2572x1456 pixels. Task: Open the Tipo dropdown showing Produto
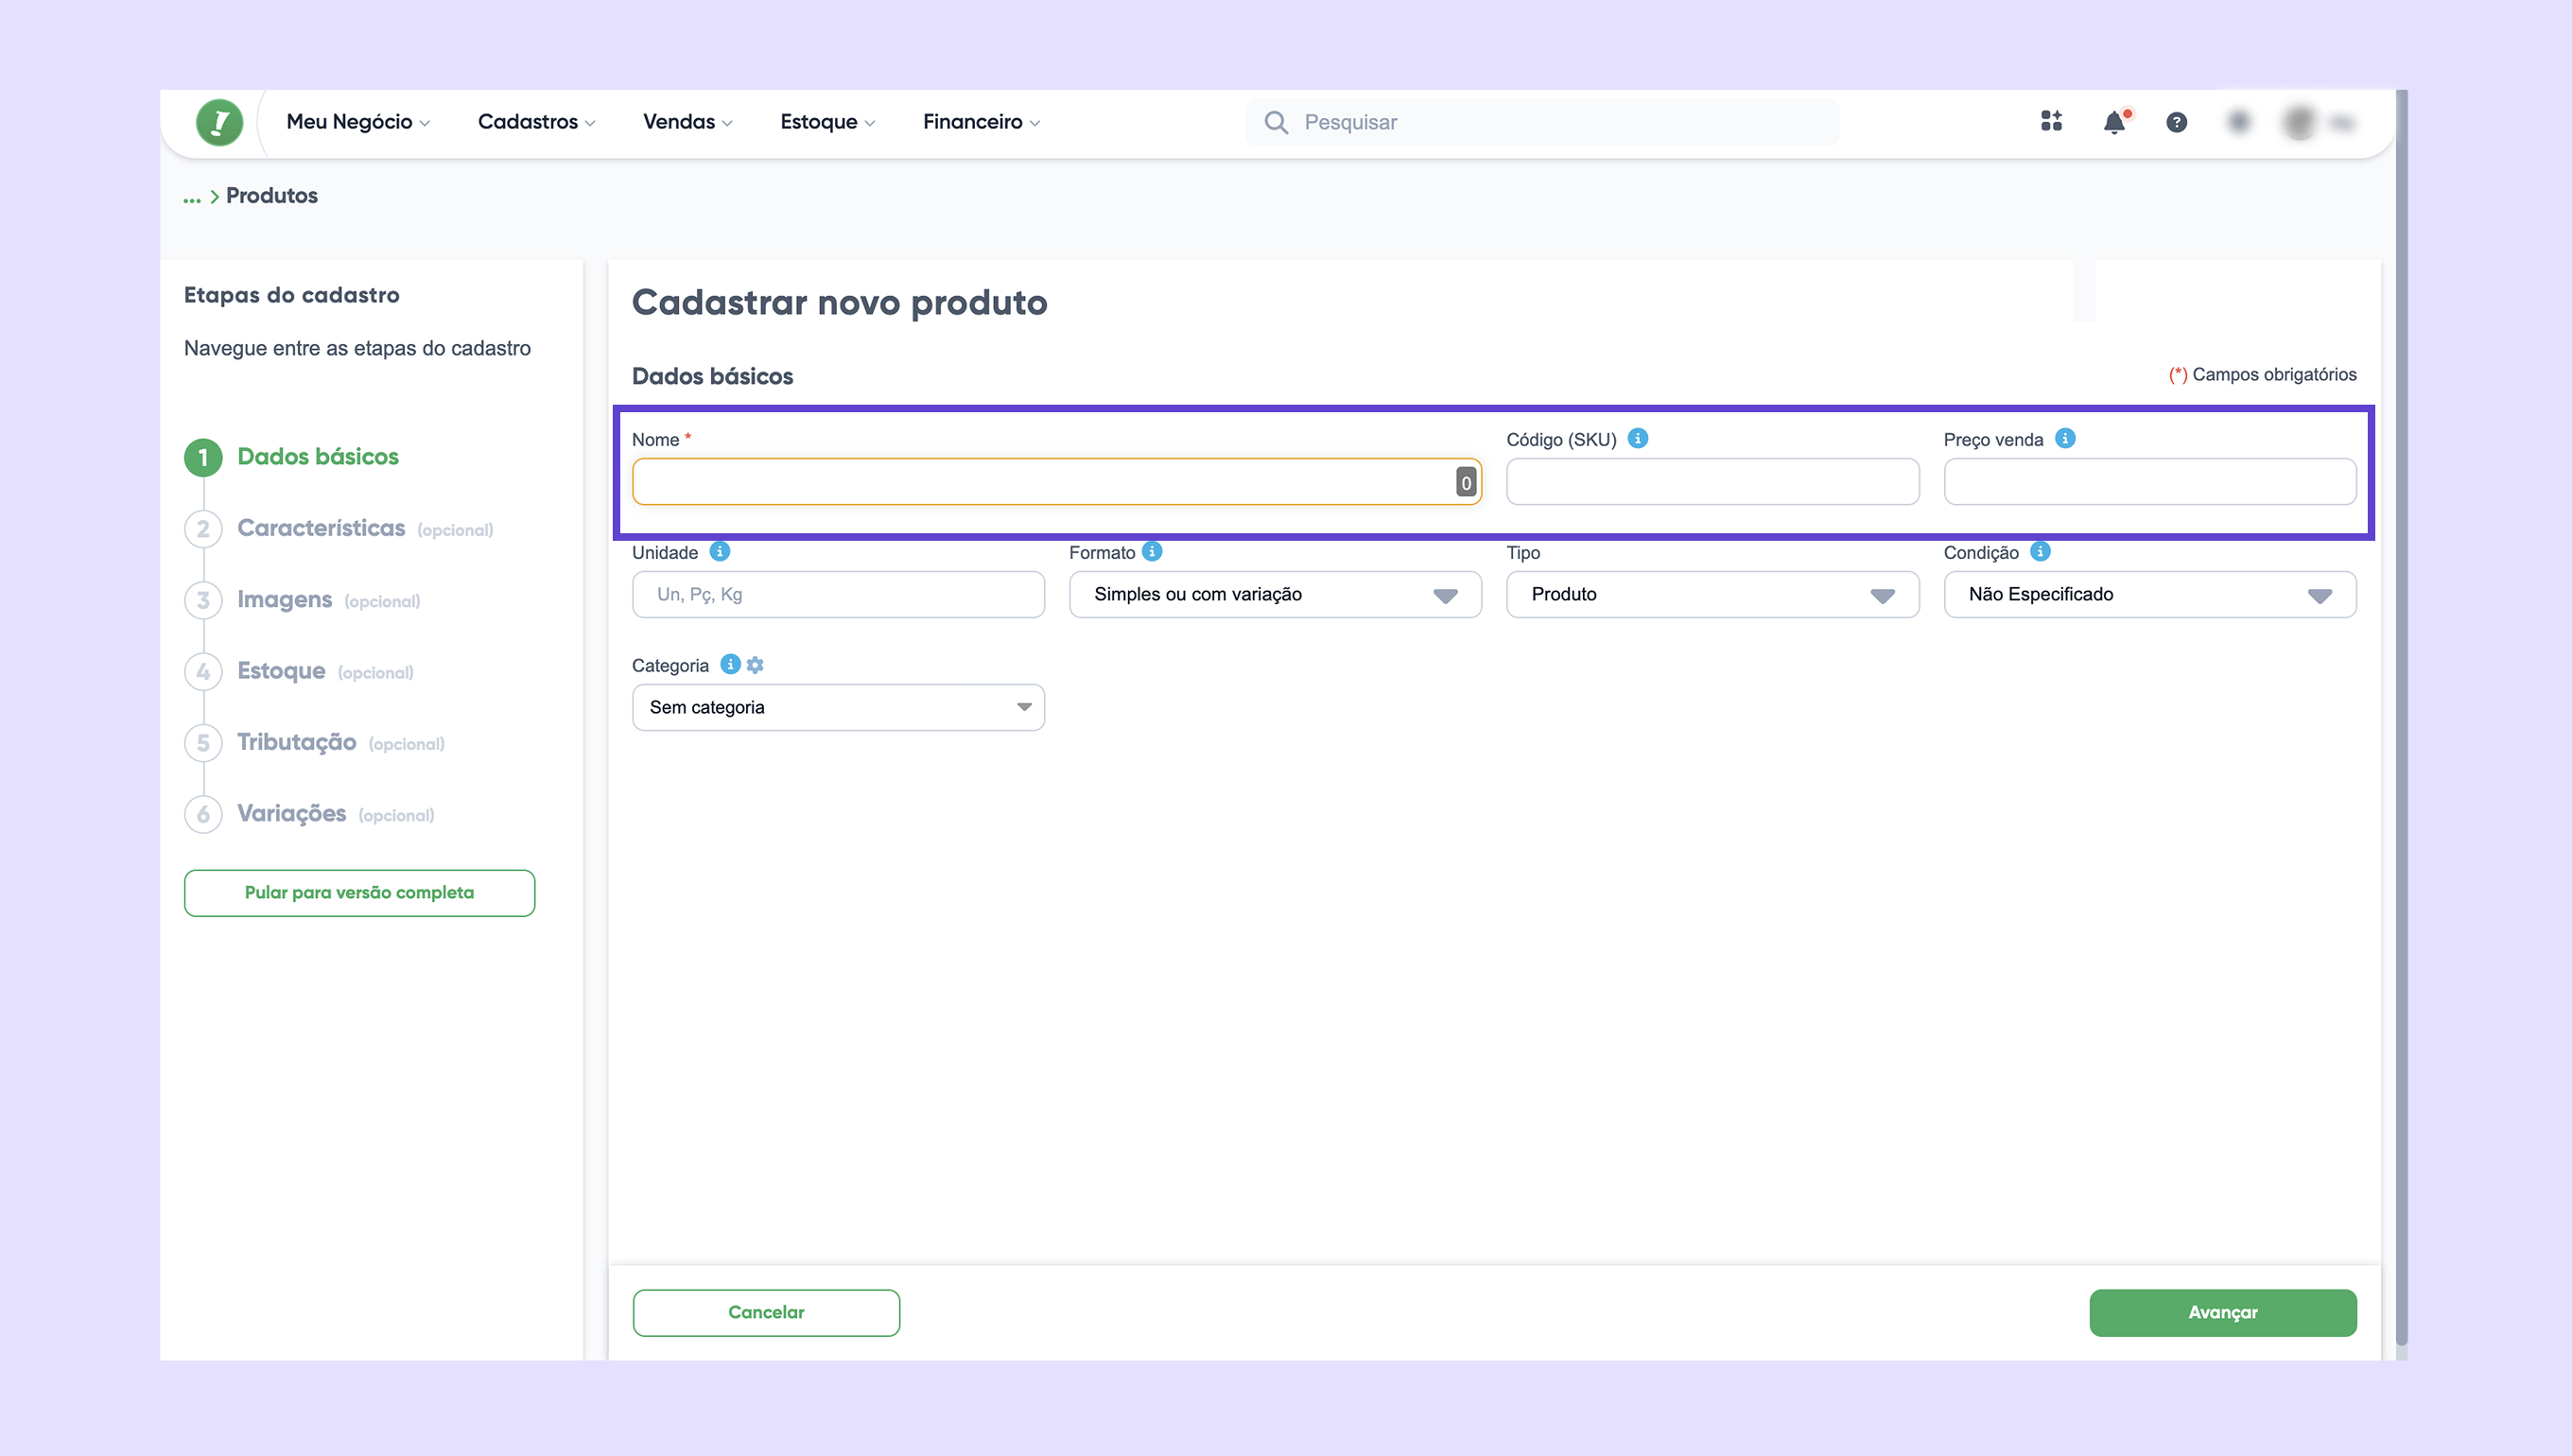point(1711,594)
